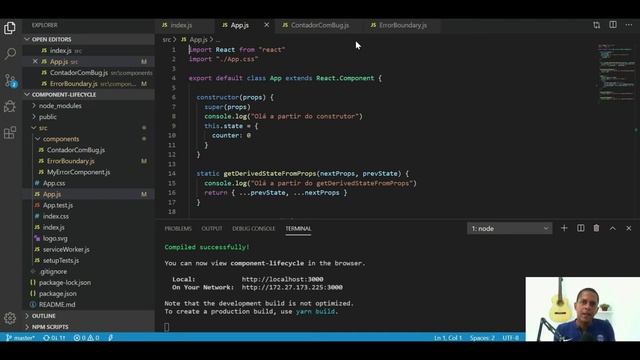Viewport: 640px width, 360px height.
Task: Close the terminal panel
Action: (629, 229)
